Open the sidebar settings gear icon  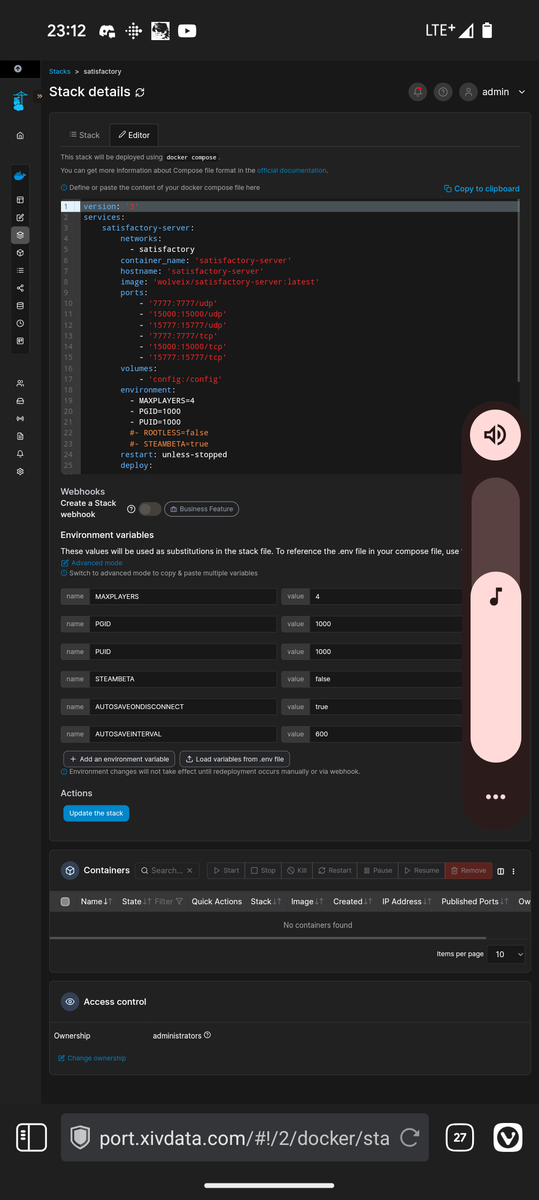[20, 471]
